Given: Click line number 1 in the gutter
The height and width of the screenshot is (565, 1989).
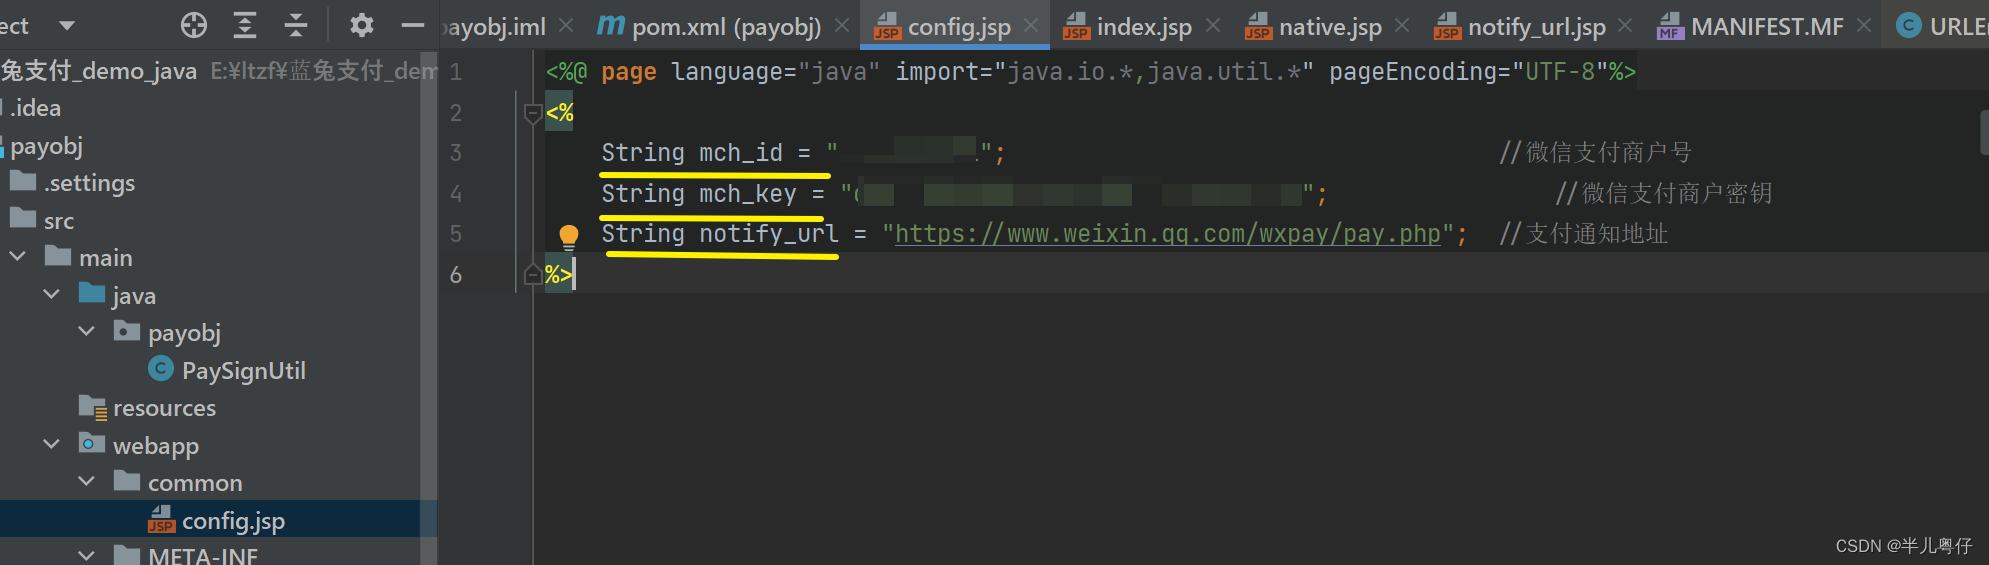Looking at the screenshot, I should 456,72.
